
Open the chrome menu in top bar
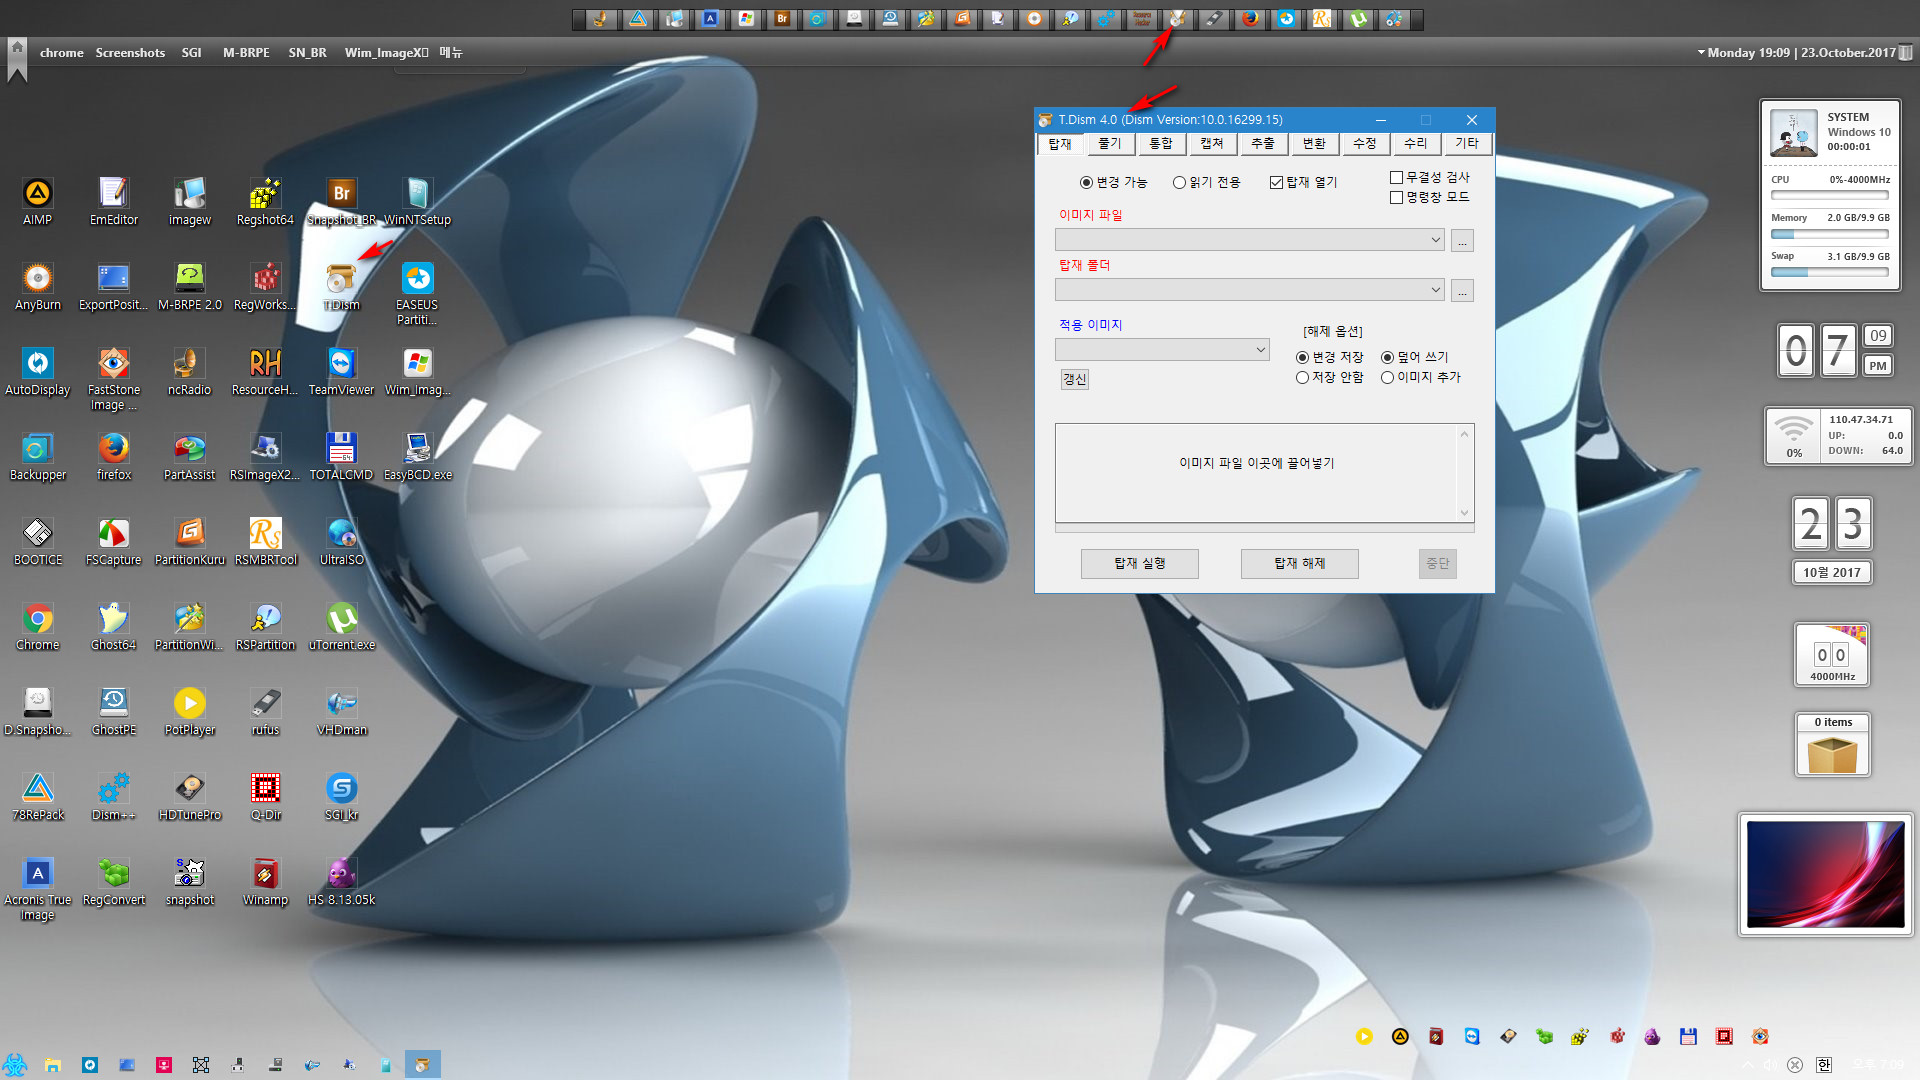[62, 52]
